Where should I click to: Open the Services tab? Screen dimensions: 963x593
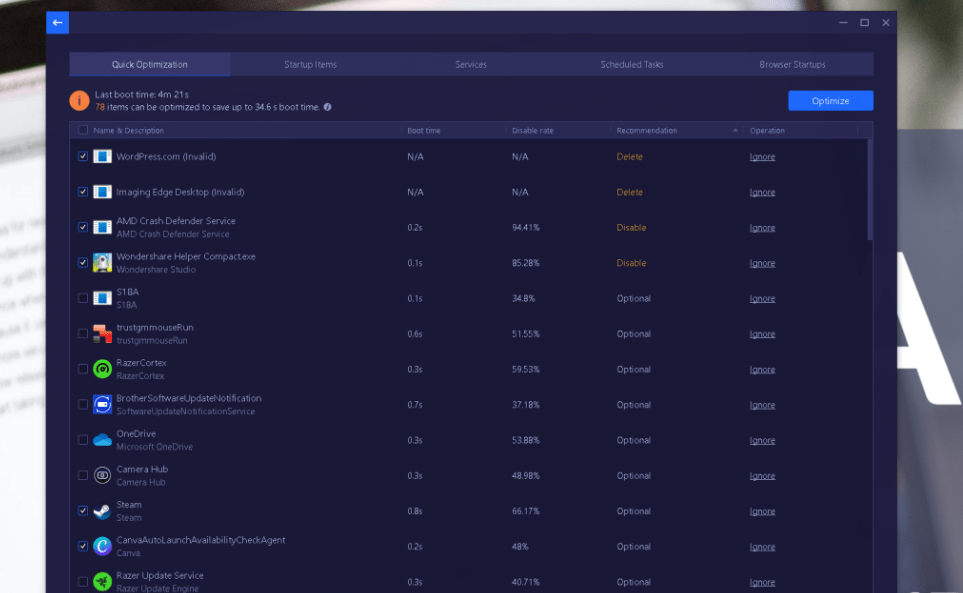471,64
